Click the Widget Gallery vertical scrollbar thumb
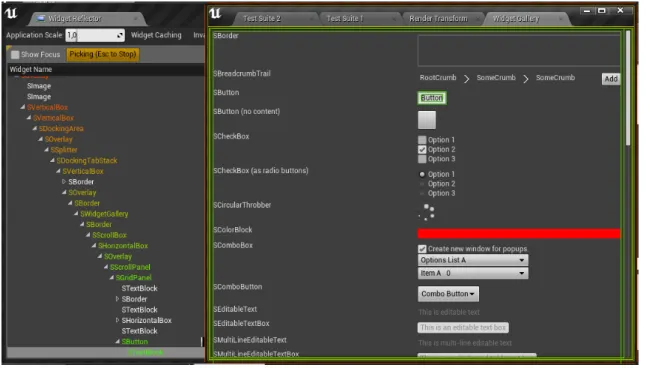The image size is (646, 368). (629, 89)
